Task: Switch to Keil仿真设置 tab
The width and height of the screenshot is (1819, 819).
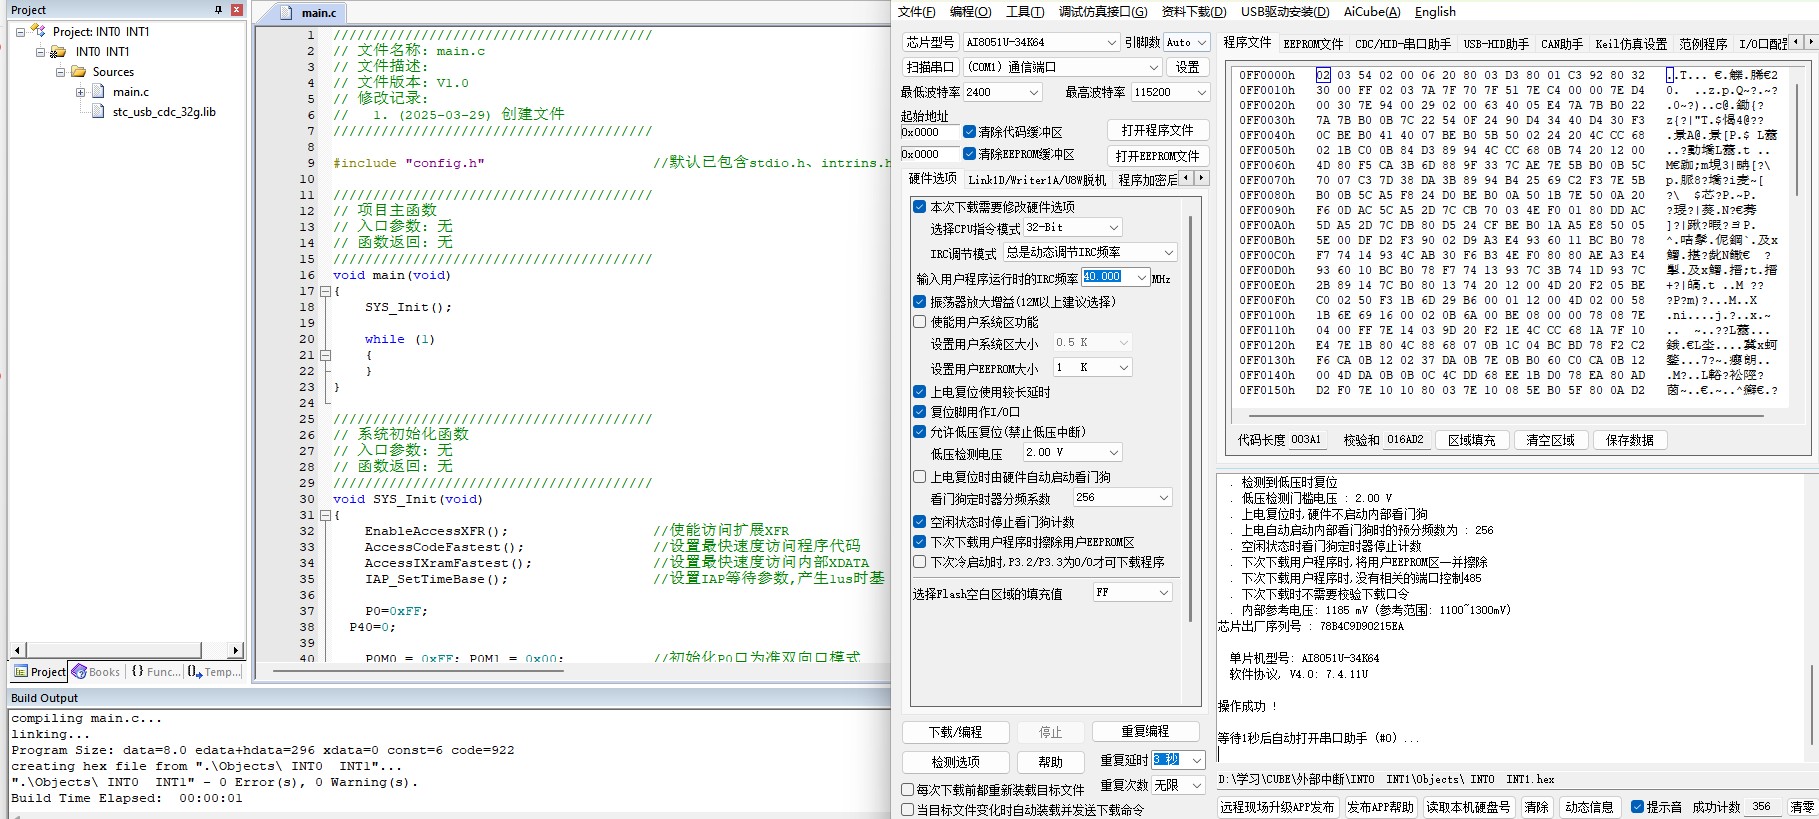Action: pos(1630,44)
